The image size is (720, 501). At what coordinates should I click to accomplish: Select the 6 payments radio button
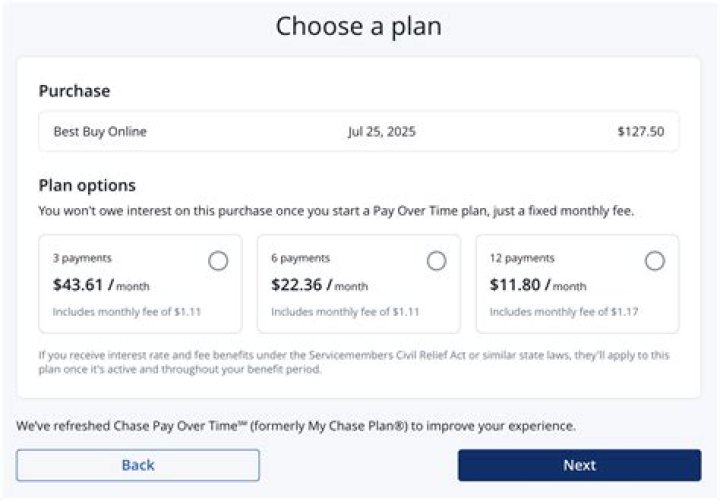[x=436, y=261]
